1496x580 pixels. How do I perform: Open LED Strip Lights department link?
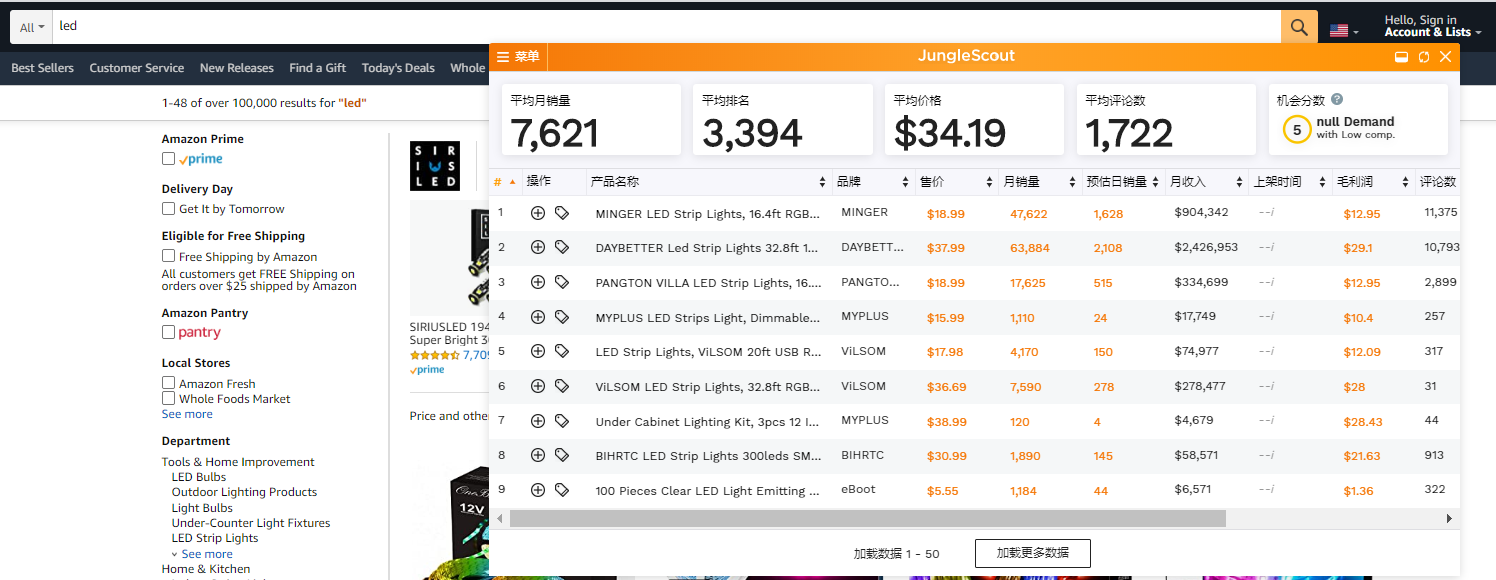point(215,538)
